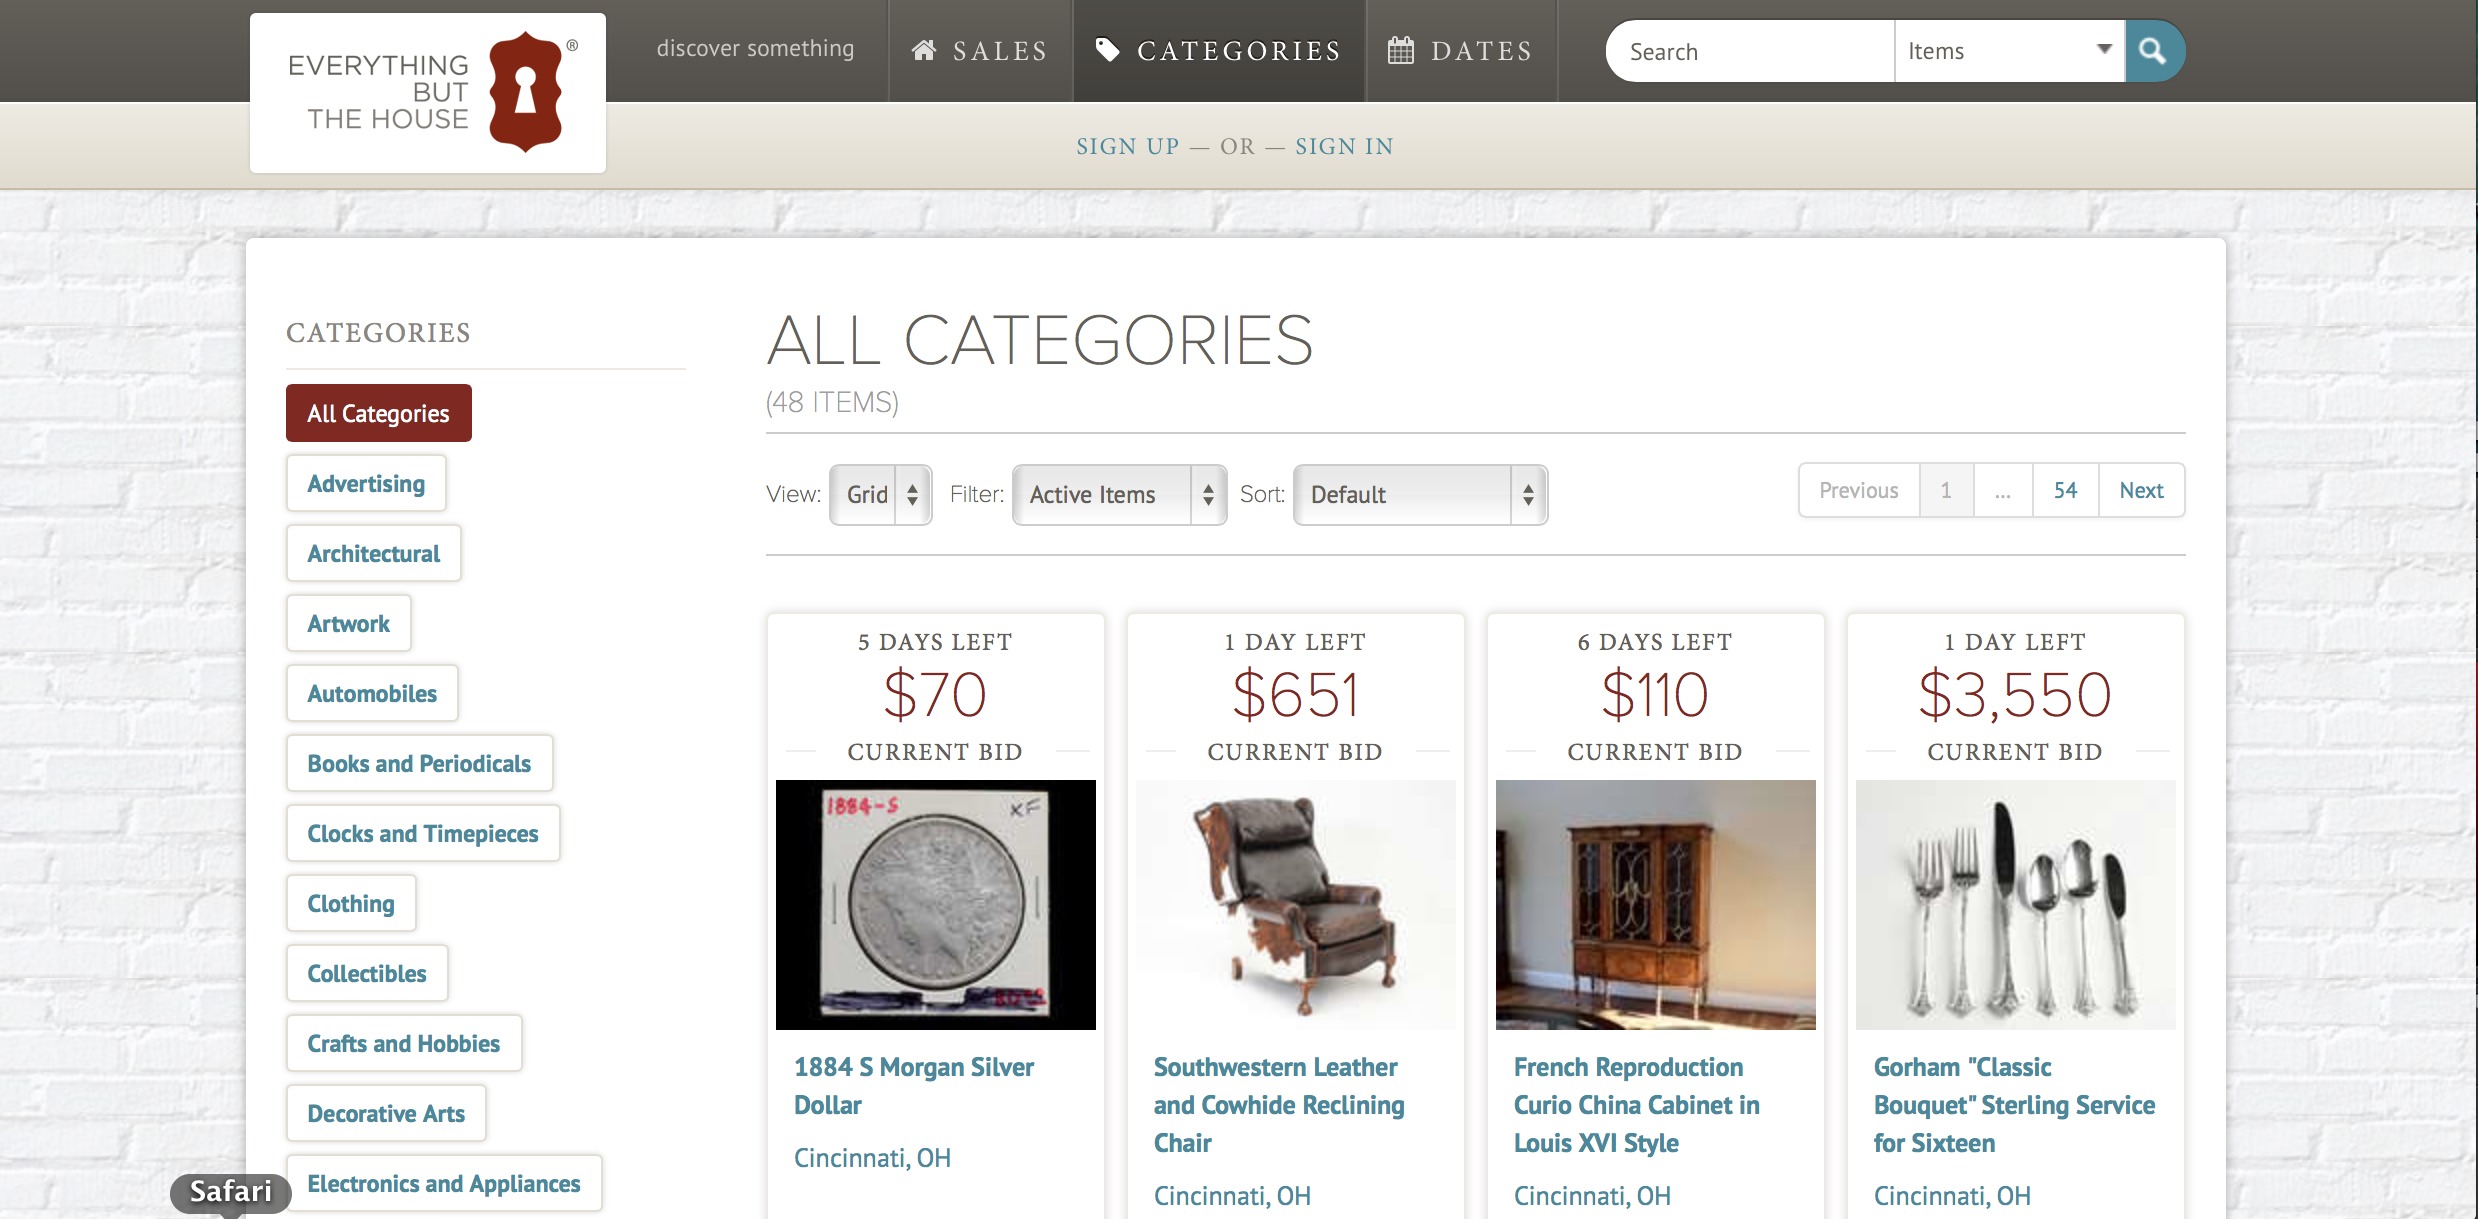Click the calendar icon next to DATES
The width and height of the screenshot is (2478, 1219).
click(x=1400, y=49)
